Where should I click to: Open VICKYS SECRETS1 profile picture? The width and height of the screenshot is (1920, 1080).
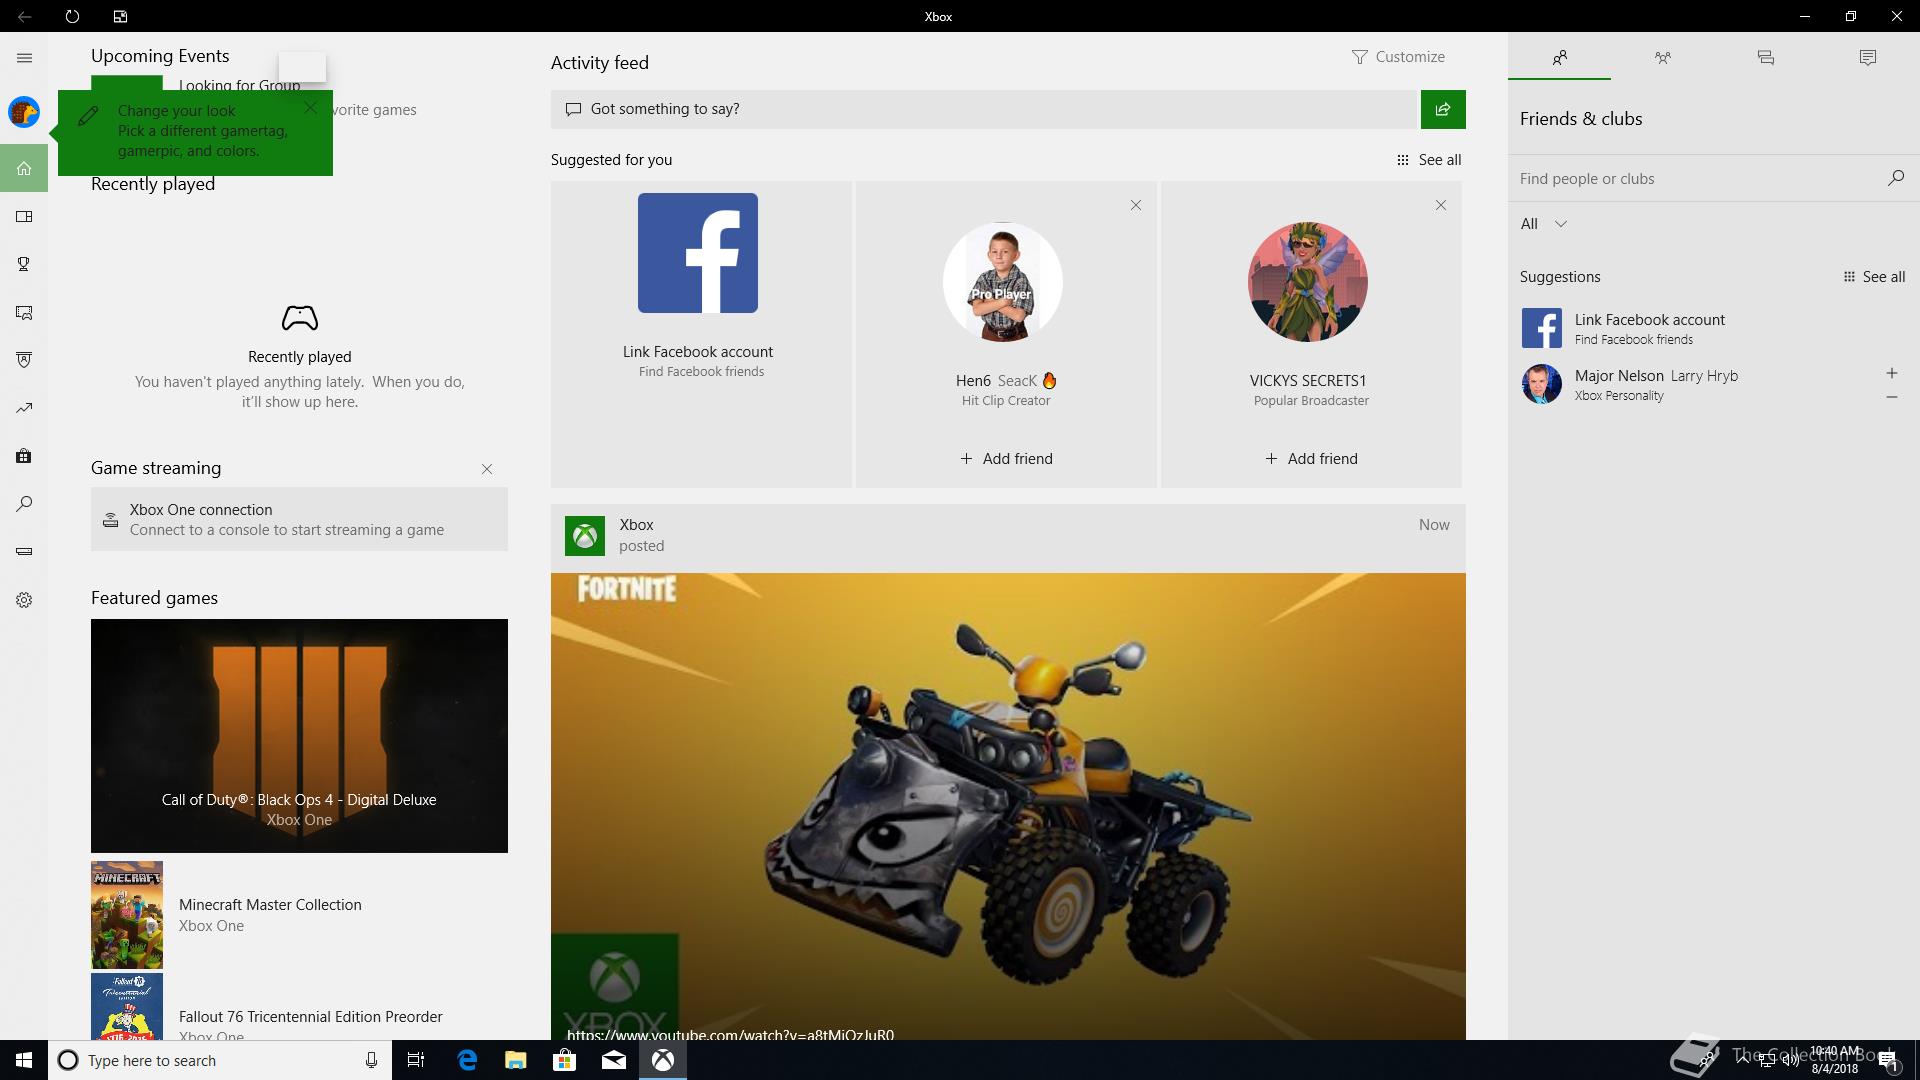point(1307,282)
